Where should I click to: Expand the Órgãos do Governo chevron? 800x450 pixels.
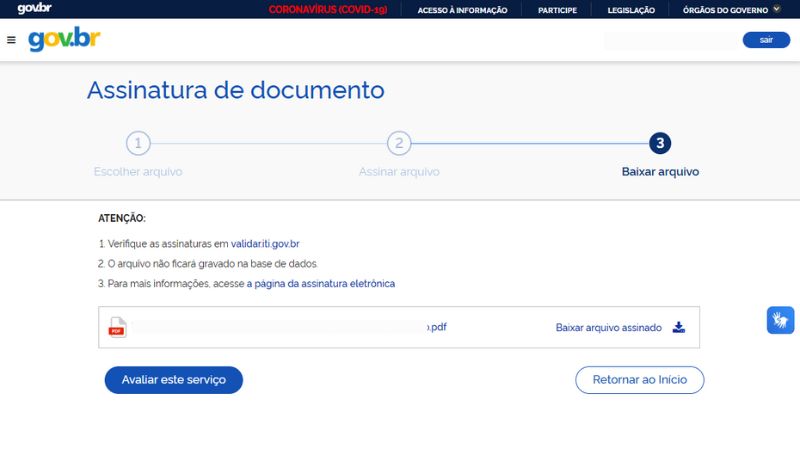point(777,9)
